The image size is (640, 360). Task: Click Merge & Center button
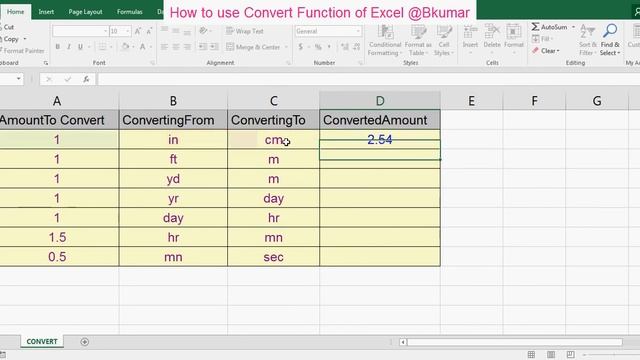tap(253, 47)
